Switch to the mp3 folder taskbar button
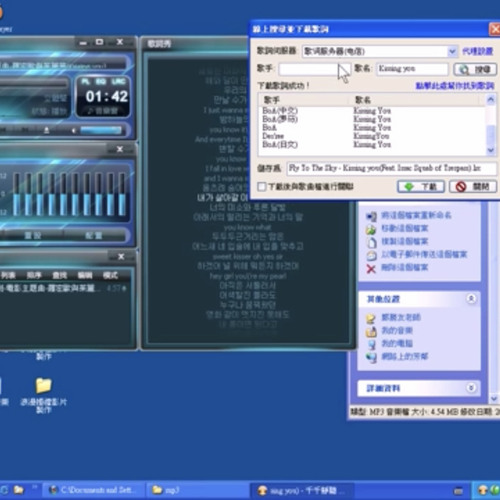The width and height of the screenshot is (500, 500). coord(197,490)
